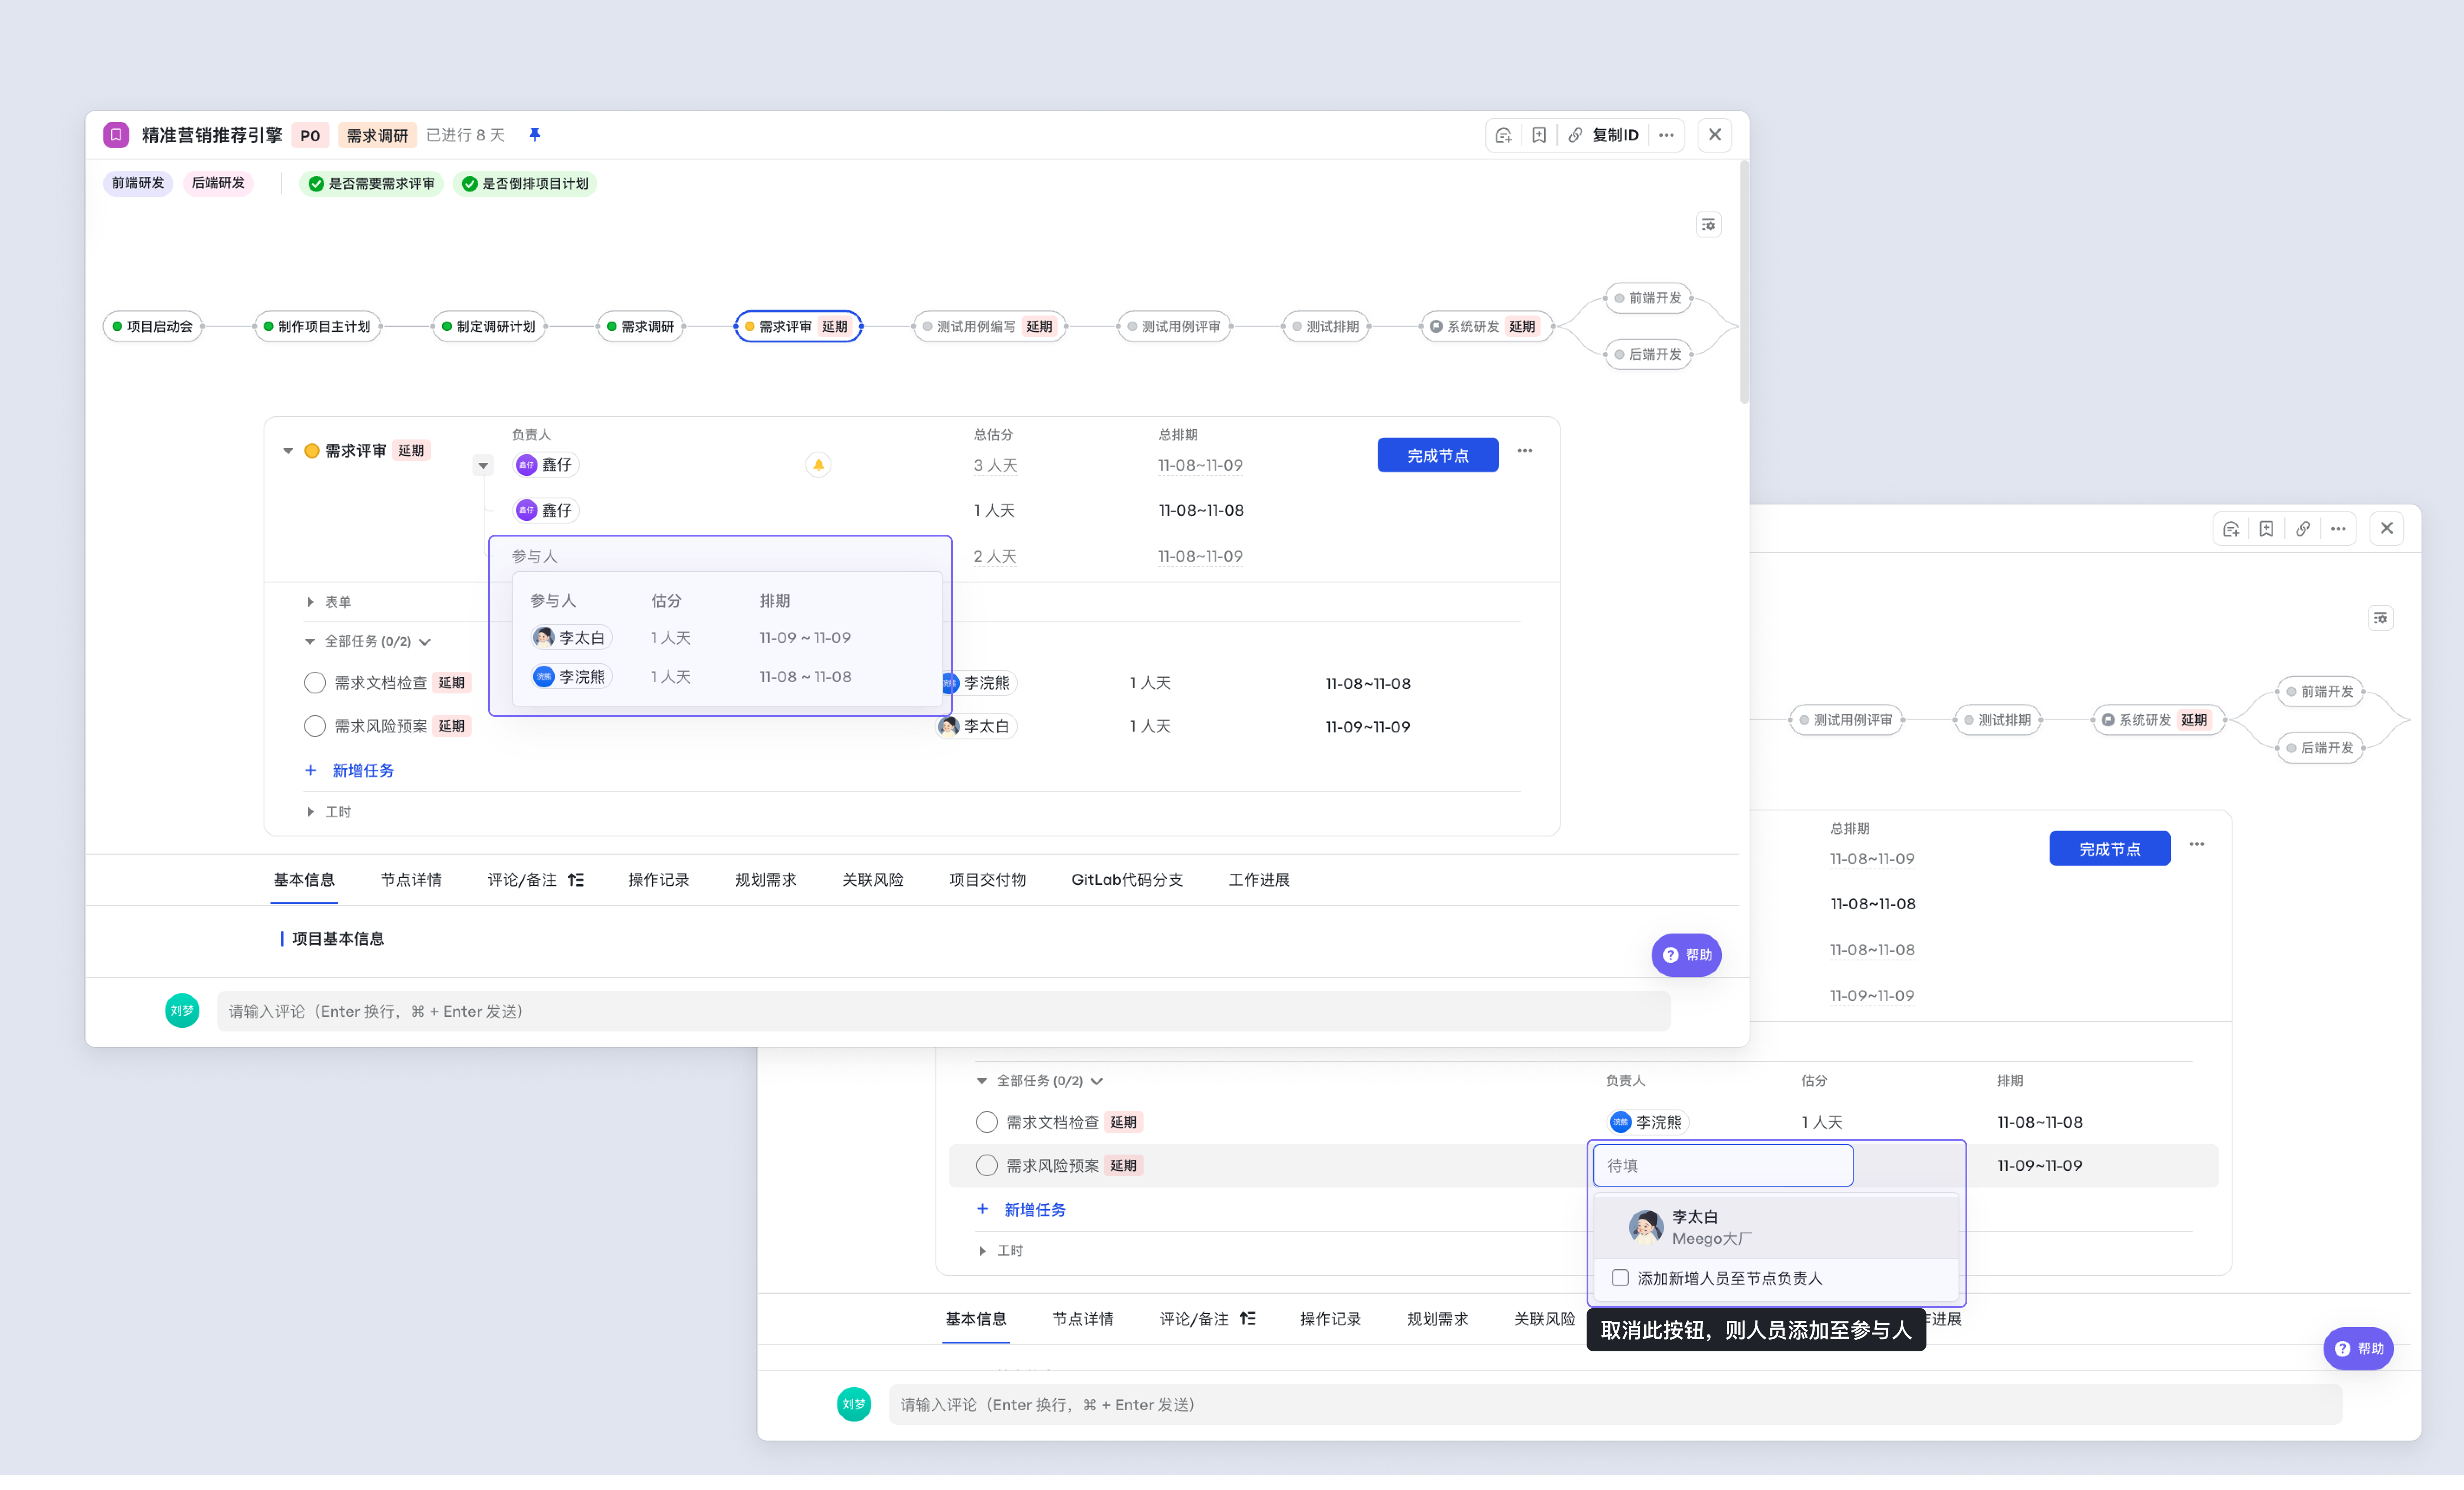Click 新增任务 link in front window
The width and height of the screenshot is (2464, 1490).
(x=363, y=770)
